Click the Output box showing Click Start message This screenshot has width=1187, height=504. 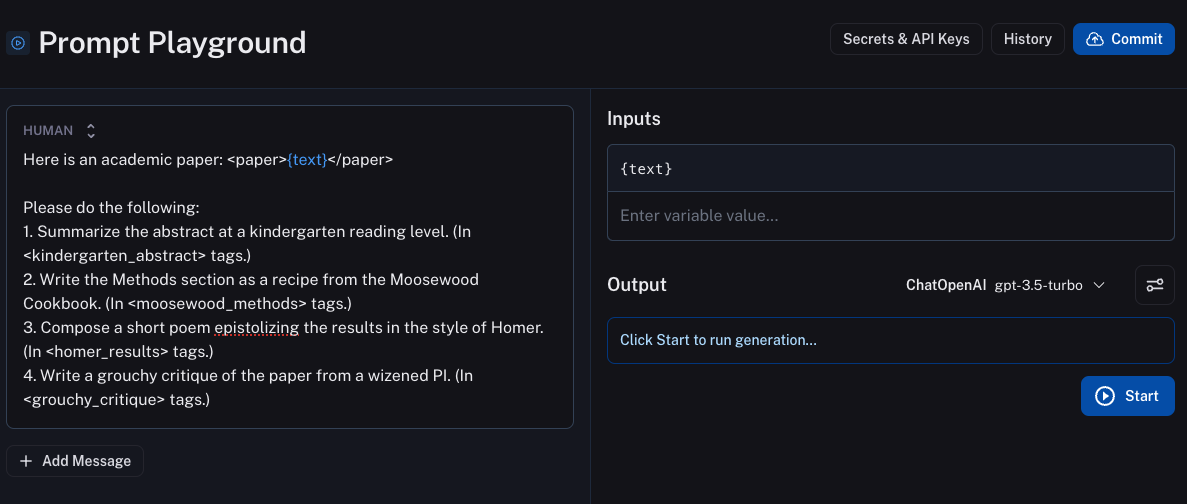[x=890, y=340]
